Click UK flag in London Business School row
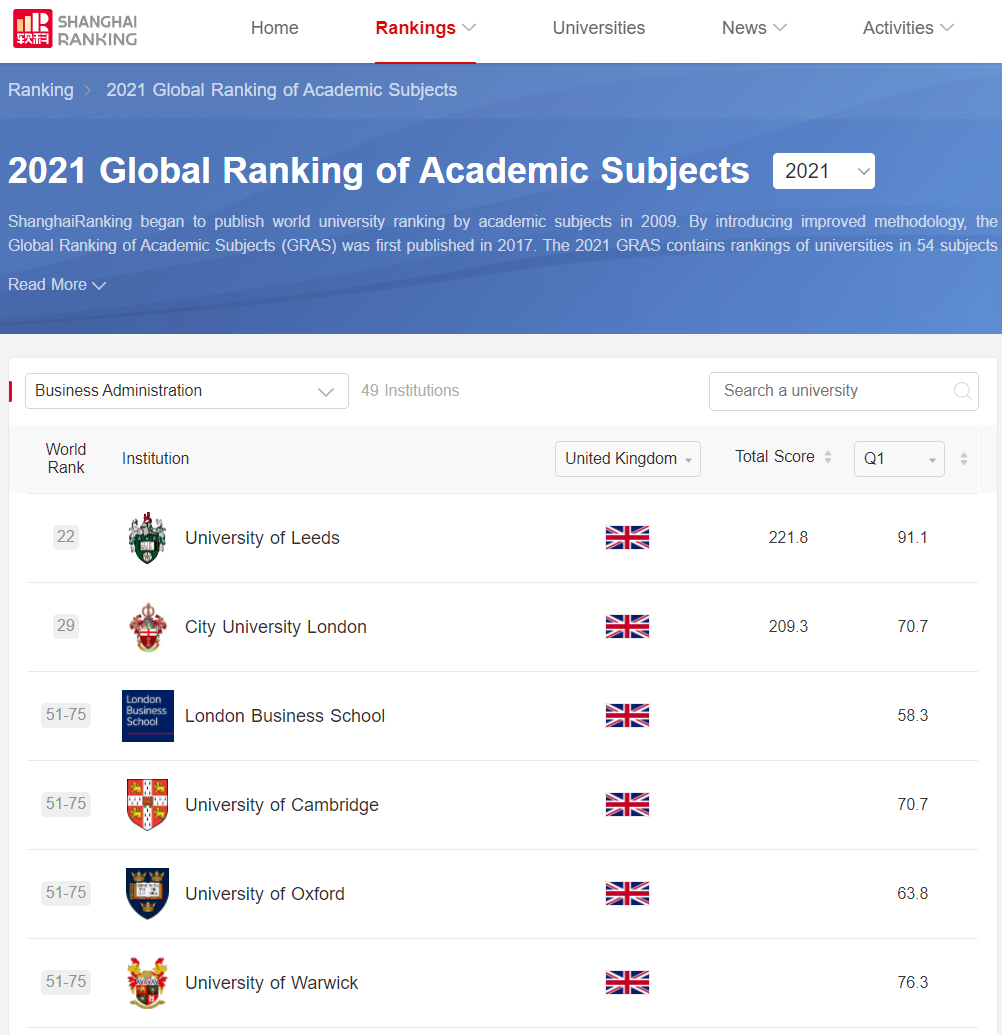1002x1035 pixels. point(627,716)
